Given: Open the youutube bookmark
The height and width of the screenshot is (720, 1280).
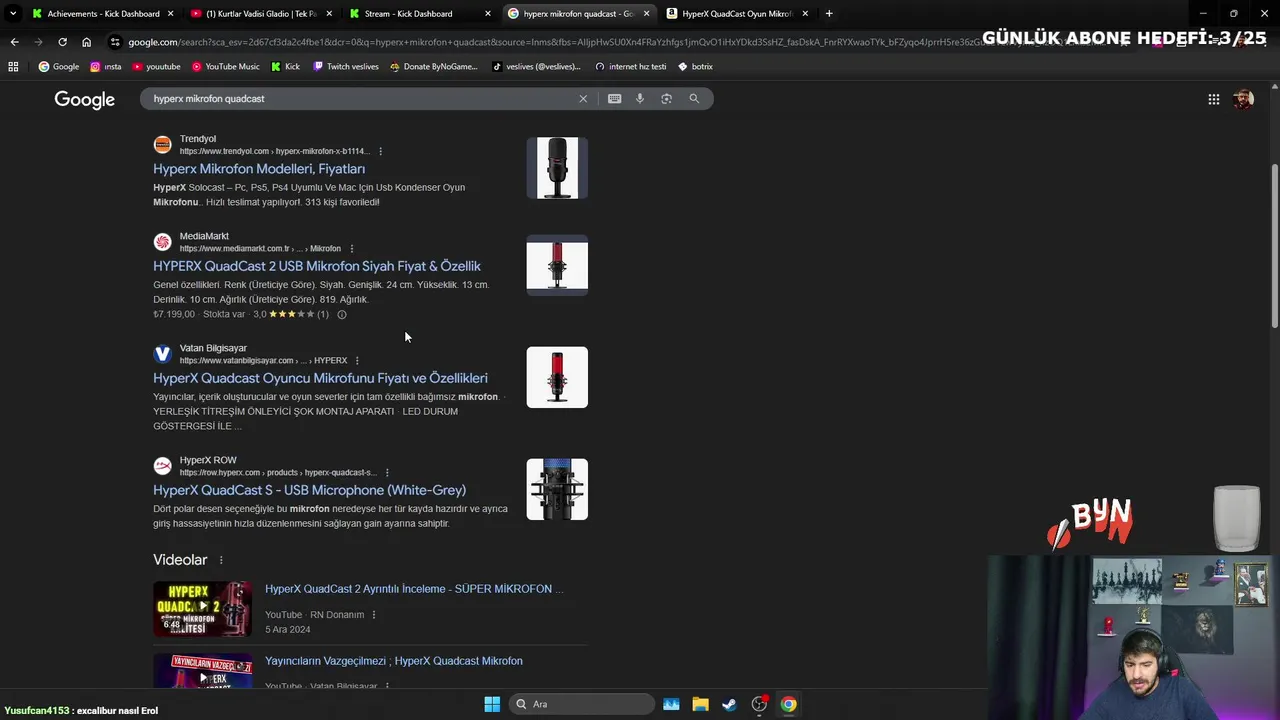Looking at the screenshot, I should click(156, 66).
